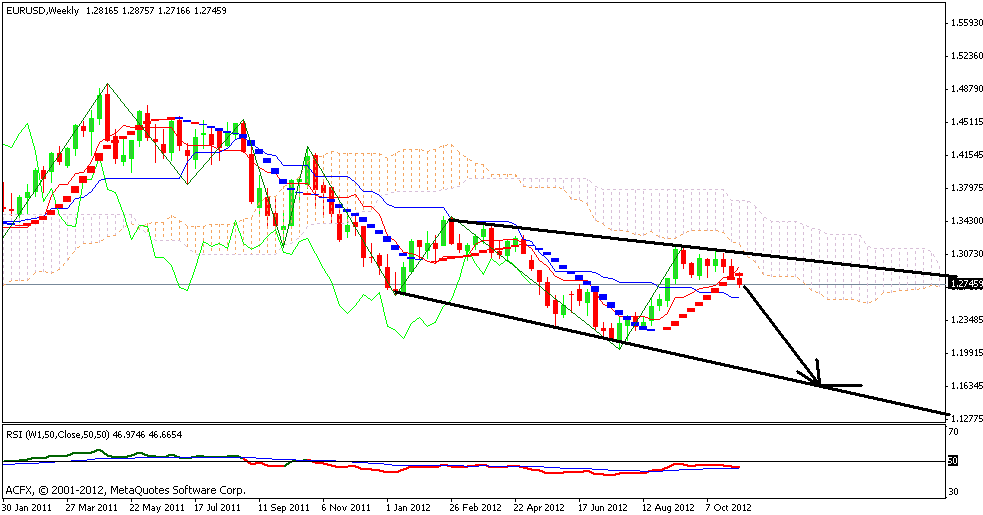Click the 7 Oct 2012 date label
This screenshot has height=515, width=983.
pyautogui.click(x=728, y=507)
